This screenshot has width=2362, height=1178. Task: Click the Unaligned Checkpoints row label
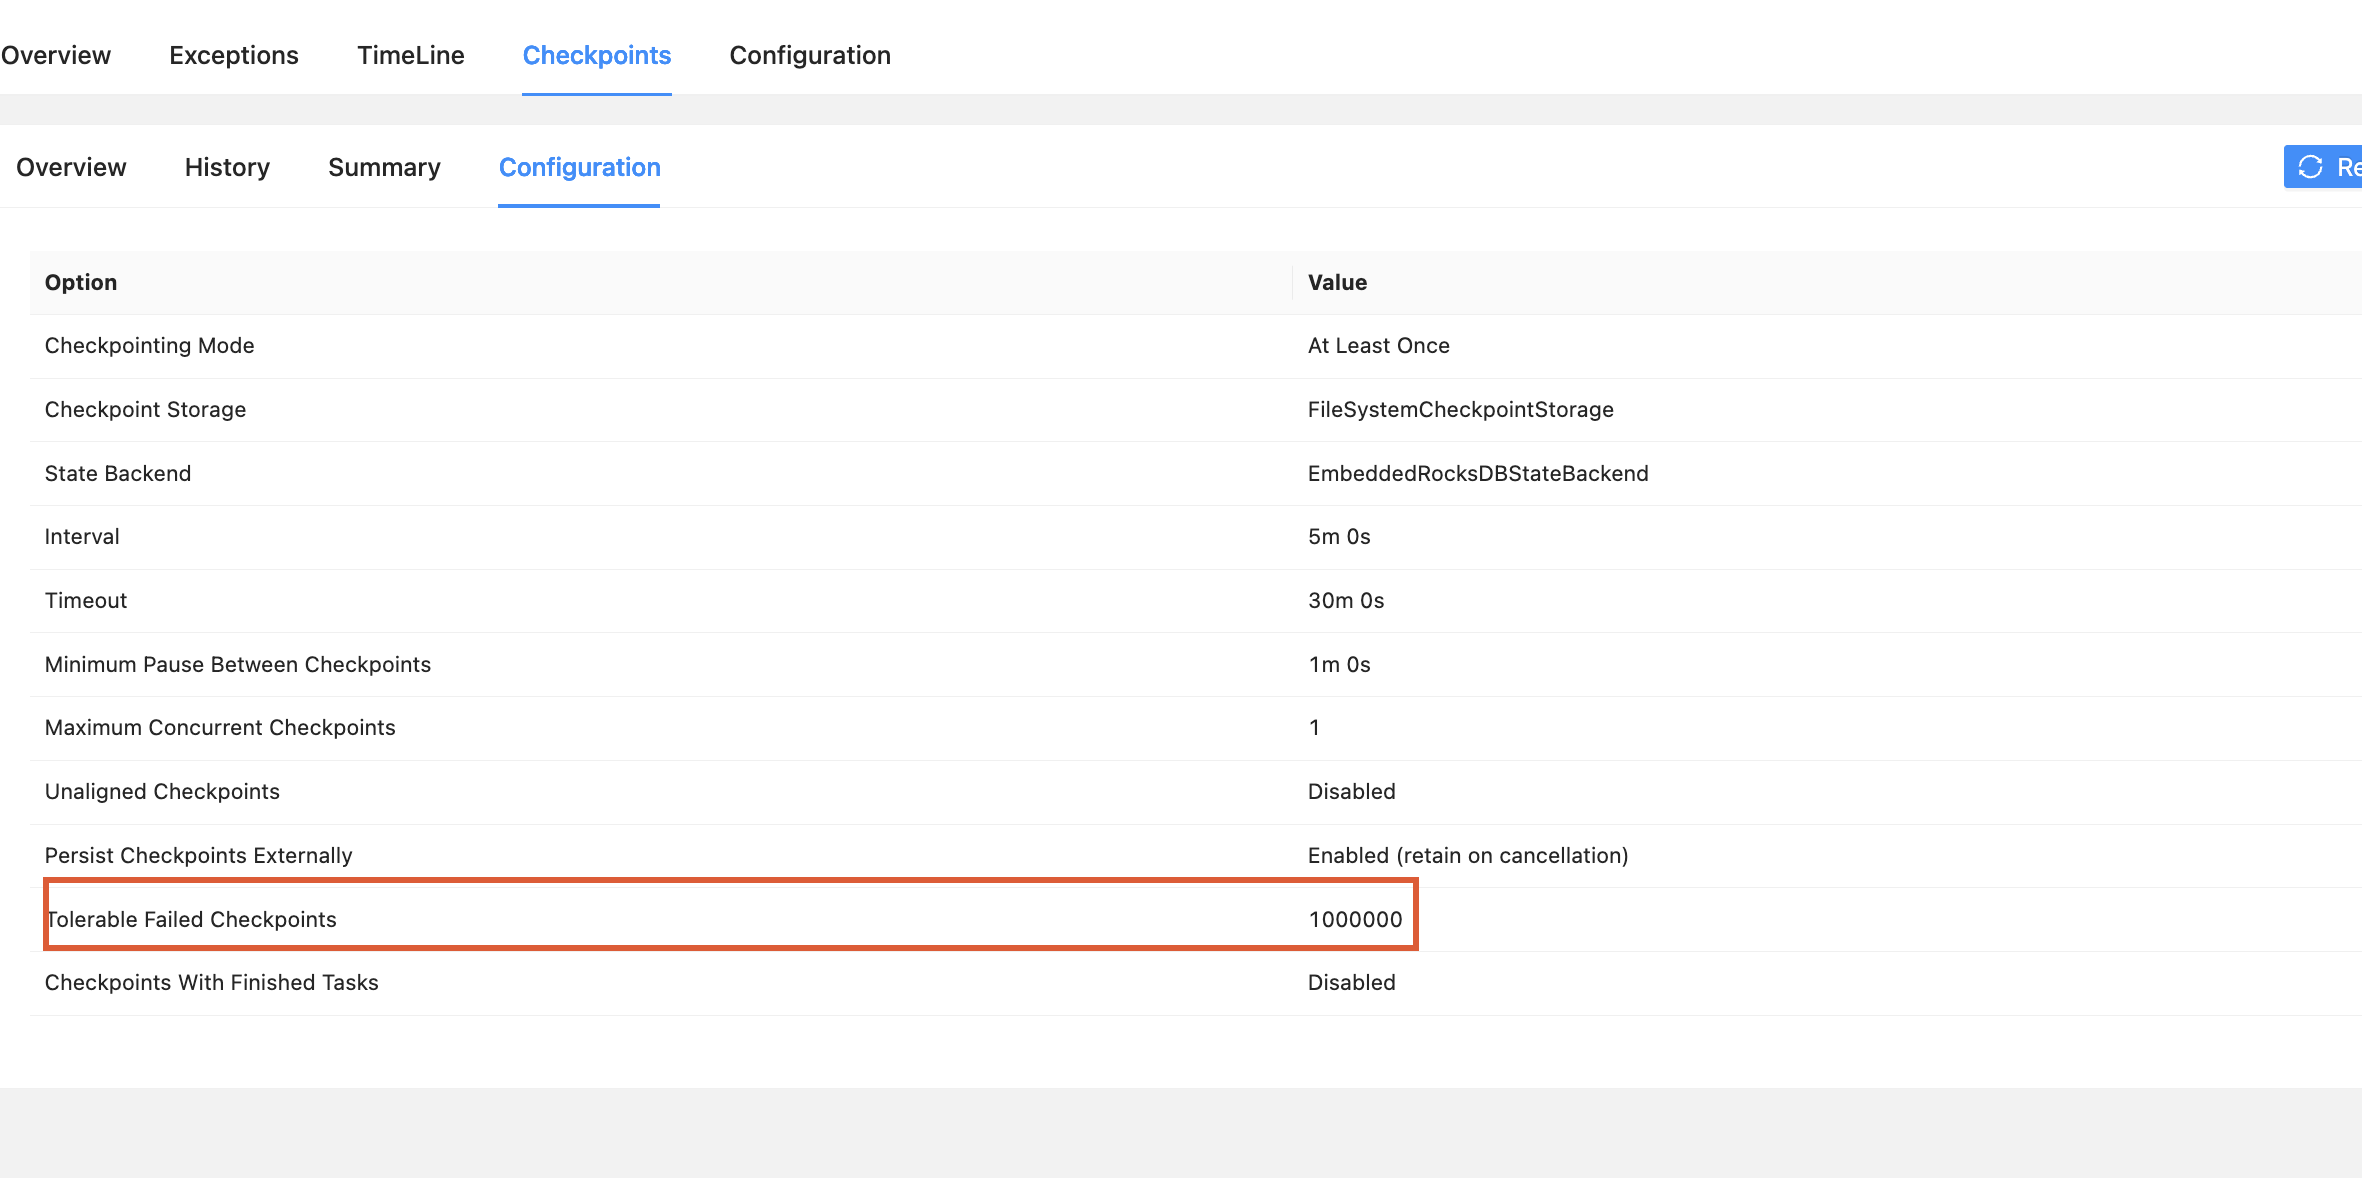coord(162,791)
